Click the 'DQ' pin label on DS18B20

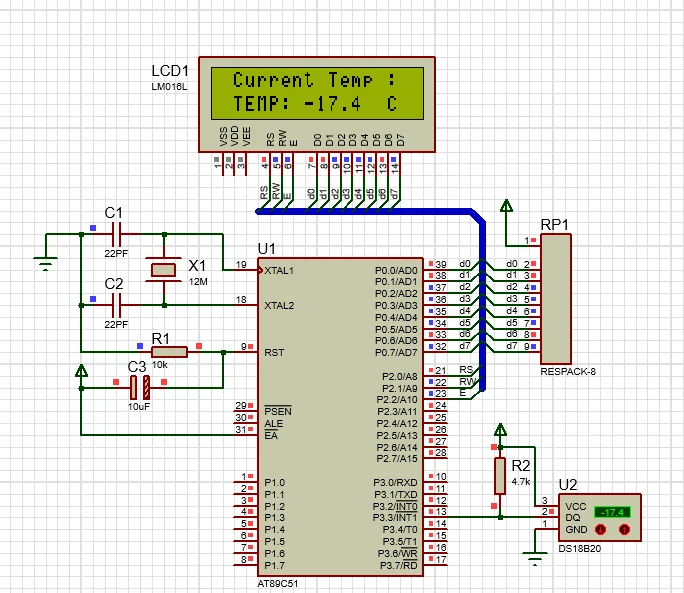click(572, 518)
